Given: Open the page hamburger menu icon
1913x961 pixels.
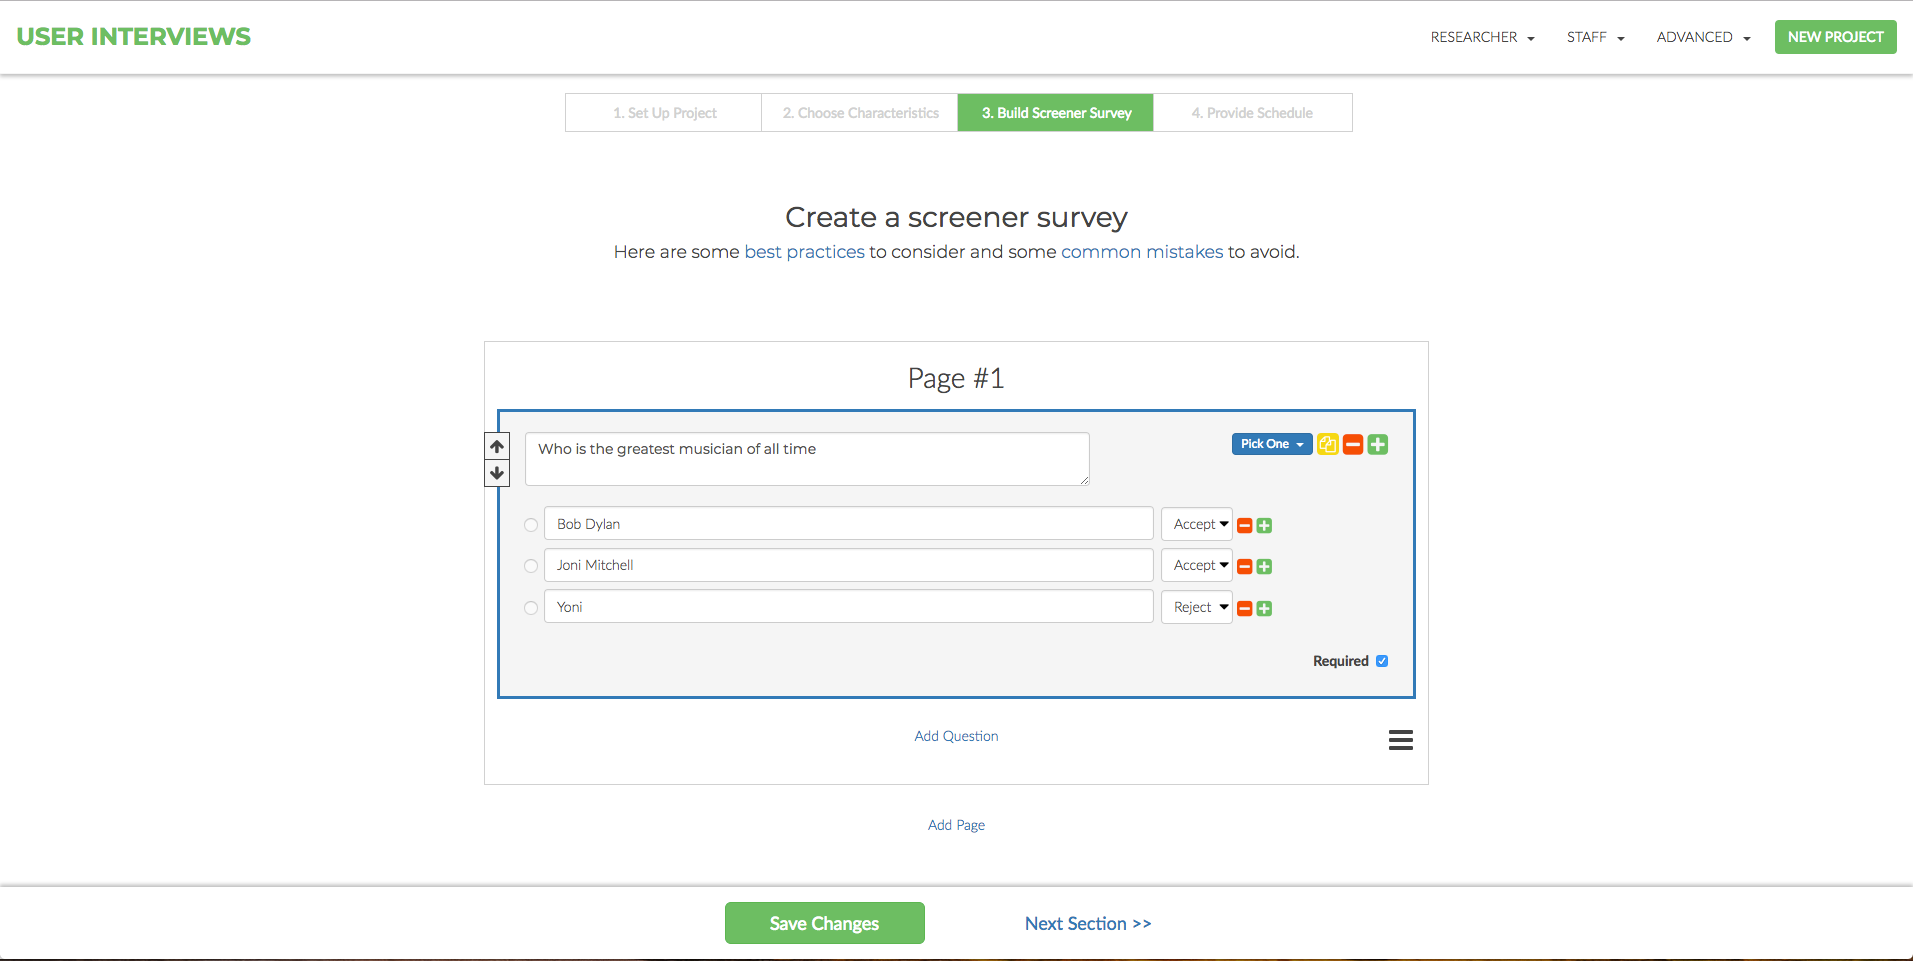Looking at the screenshot, I should [1400, 739].
